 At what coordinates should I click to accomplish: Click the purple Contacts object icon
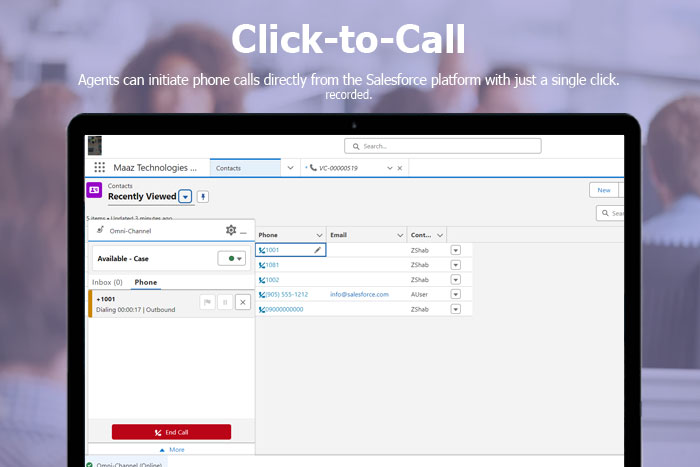(94, 190)
